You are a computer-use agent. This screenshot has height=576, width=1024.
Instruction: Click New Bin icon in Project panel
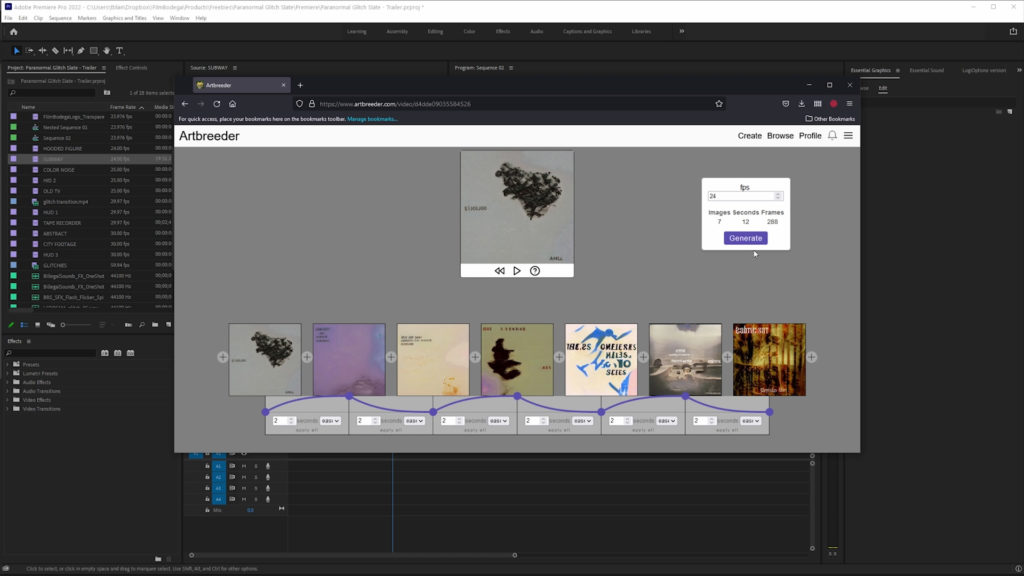pyautogui.click(x=155, y=325)
